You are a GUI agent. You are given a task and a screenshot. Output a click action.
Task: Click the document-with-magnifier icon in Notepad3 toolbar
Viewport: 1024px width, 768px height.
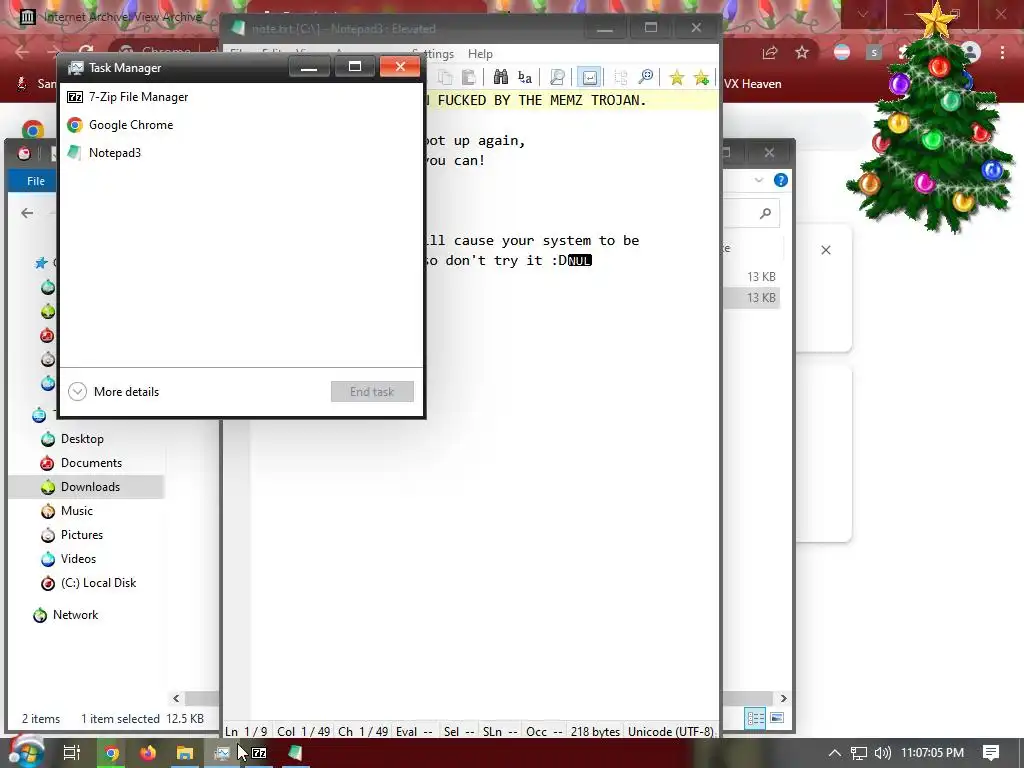tap(557, 77)
